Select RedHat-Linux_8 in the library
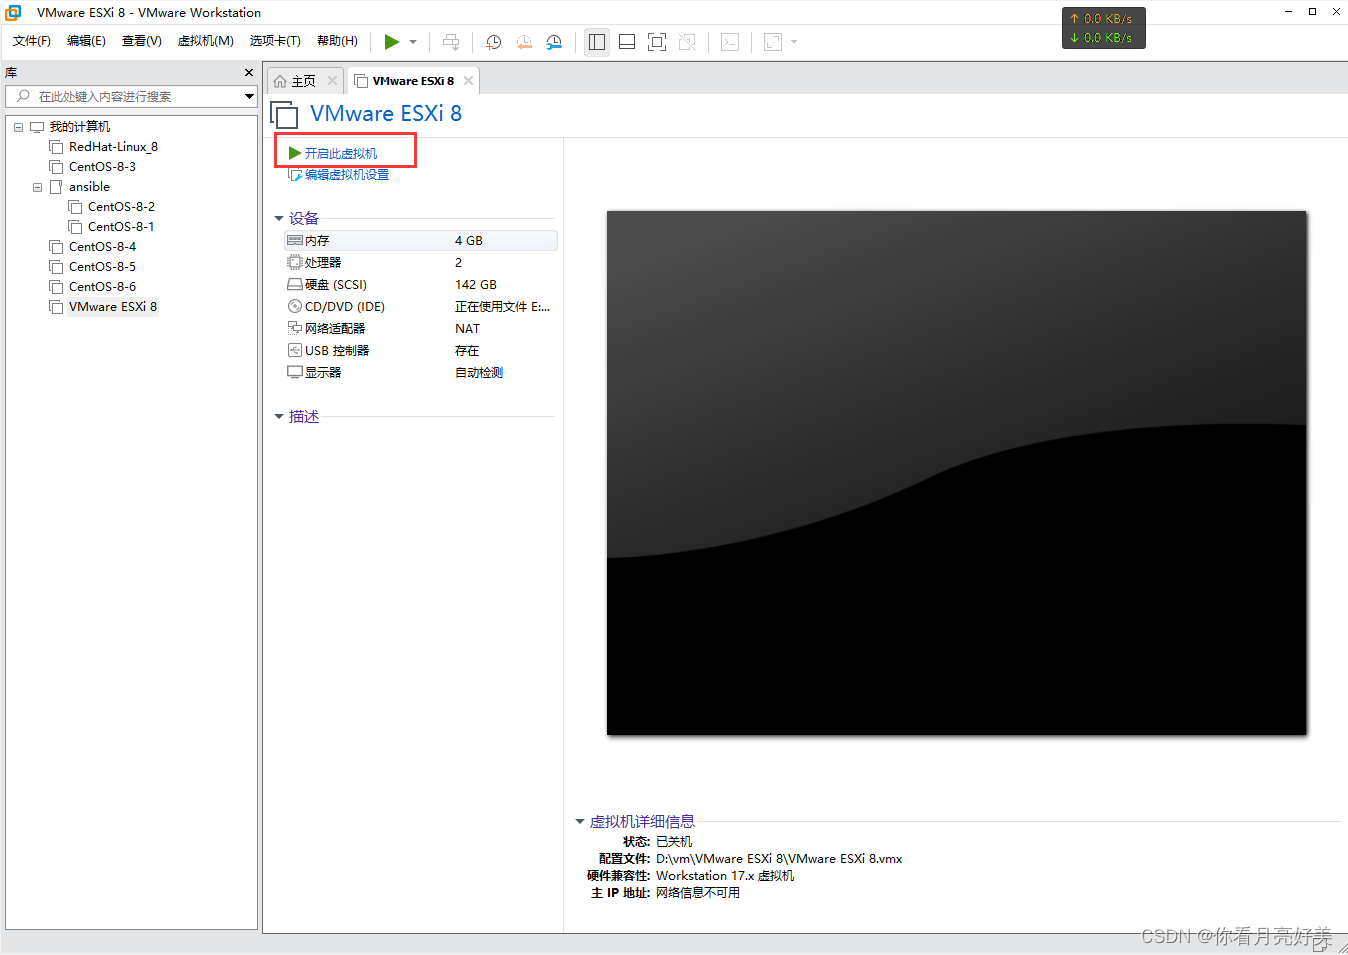 click(x=113, y=147)
